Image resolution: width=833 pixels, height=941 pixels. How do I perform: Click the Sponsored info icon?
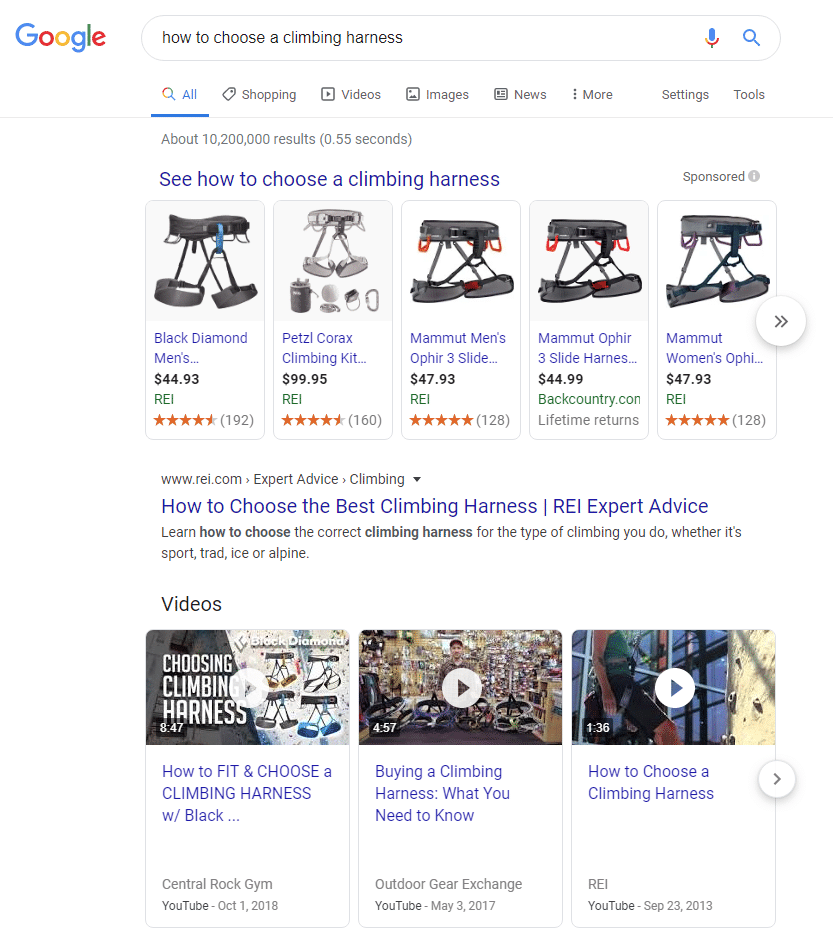point(754,176)
